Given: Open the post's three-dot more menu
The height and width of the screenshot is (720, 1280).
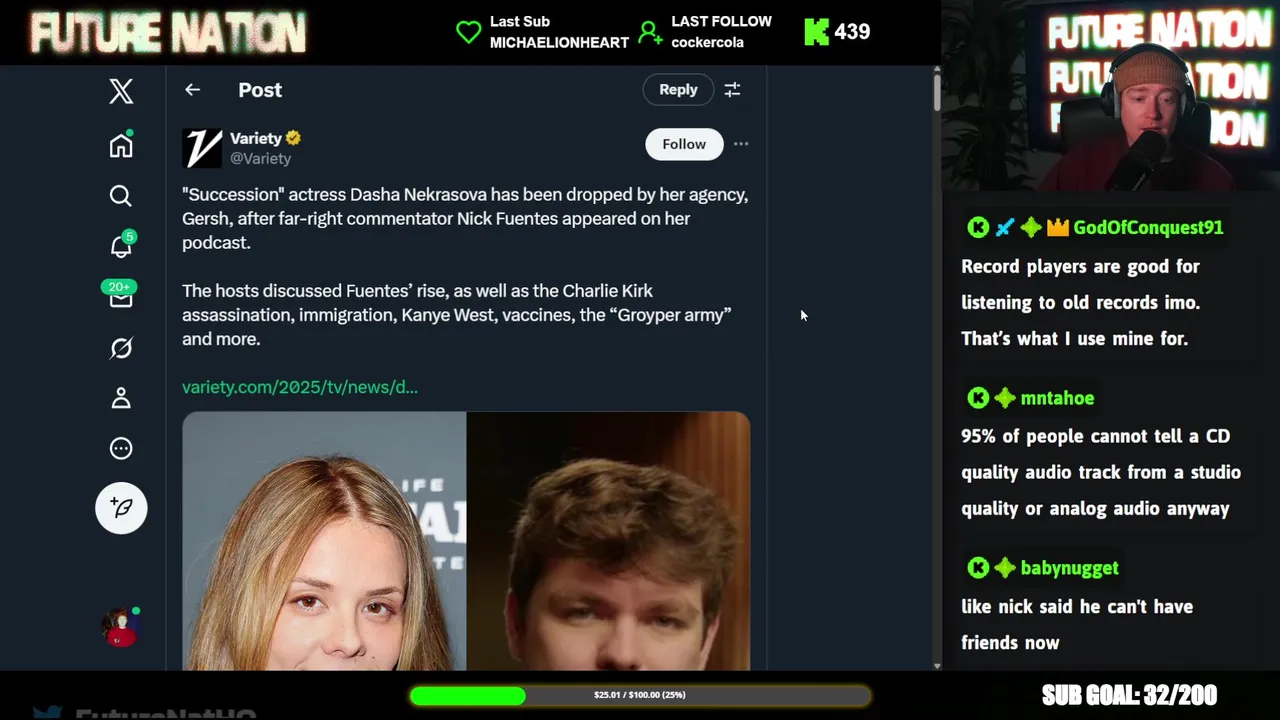Looking at the screenshot, I should tap(741, 144).
